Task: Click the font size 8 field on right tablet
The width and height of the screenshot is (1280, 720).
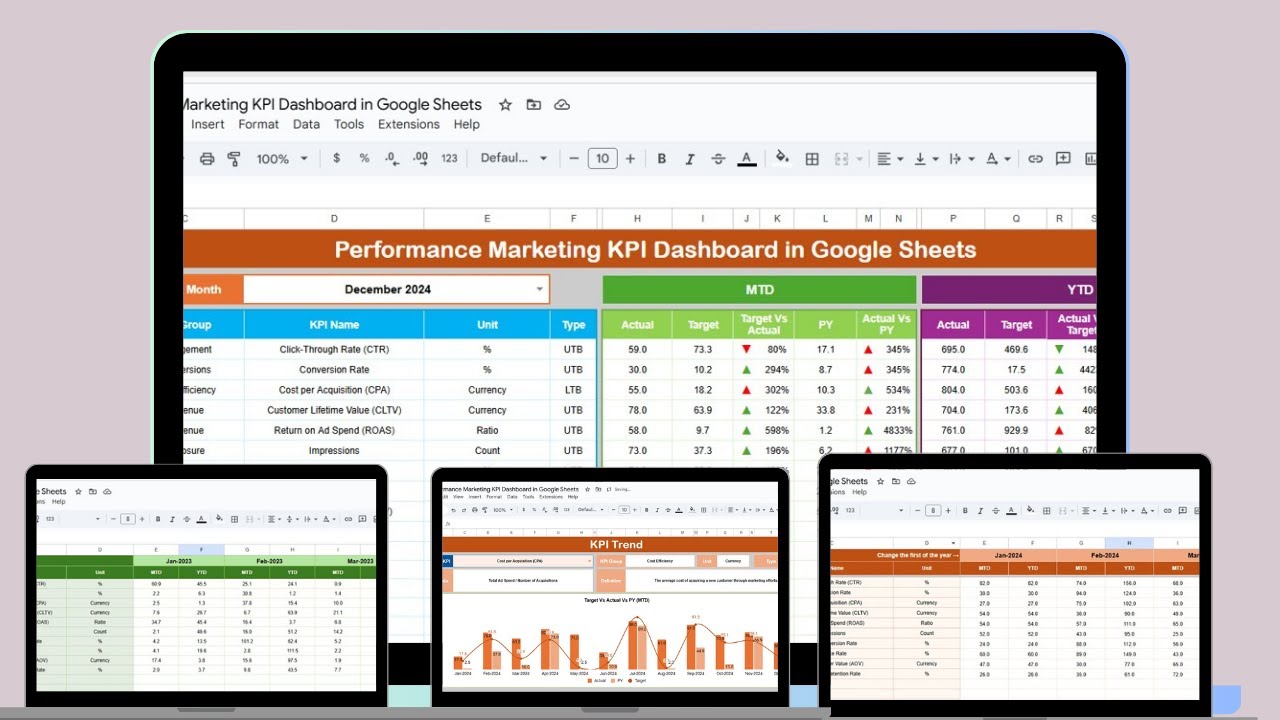Action: click(x=931, y=510)
